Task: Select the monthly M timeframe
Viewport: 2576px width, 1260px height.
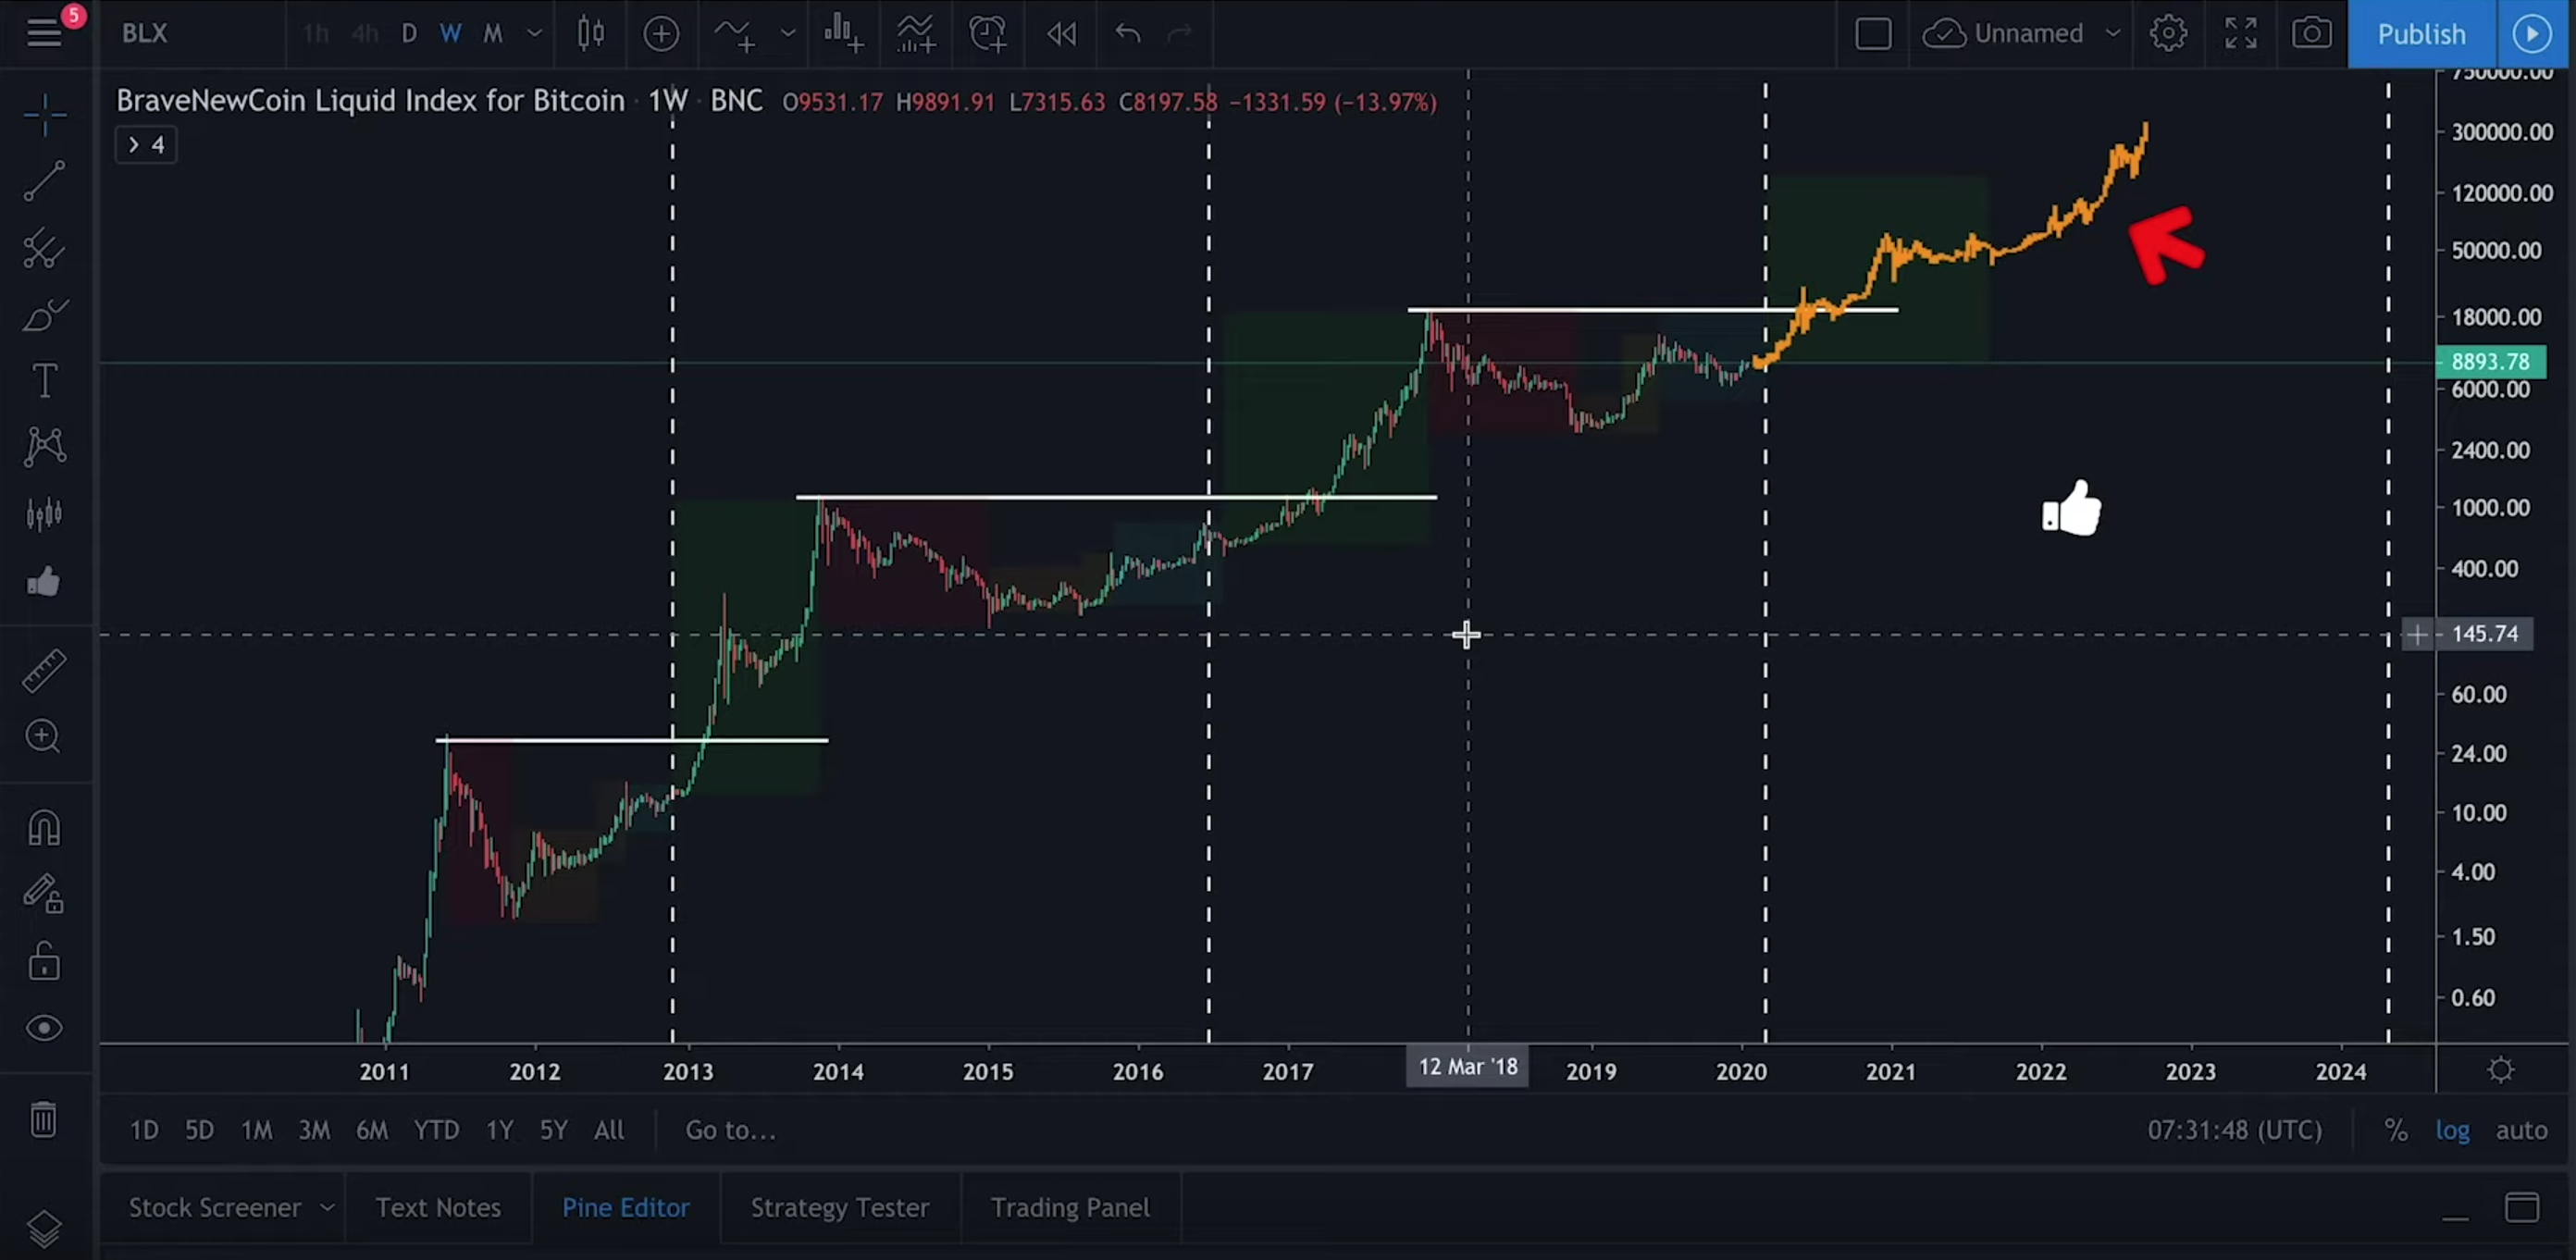Action: tap(493, 34)
